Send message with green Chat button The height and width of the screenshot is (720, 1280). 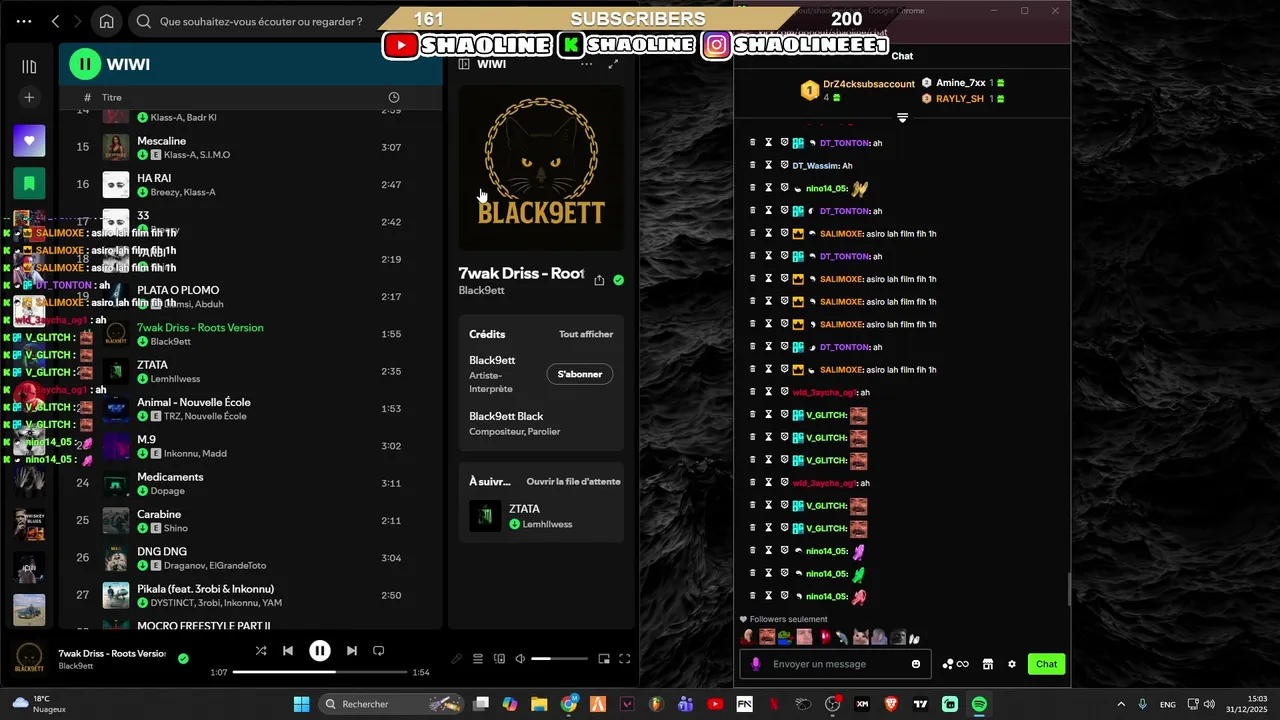tap(1046, 664)
